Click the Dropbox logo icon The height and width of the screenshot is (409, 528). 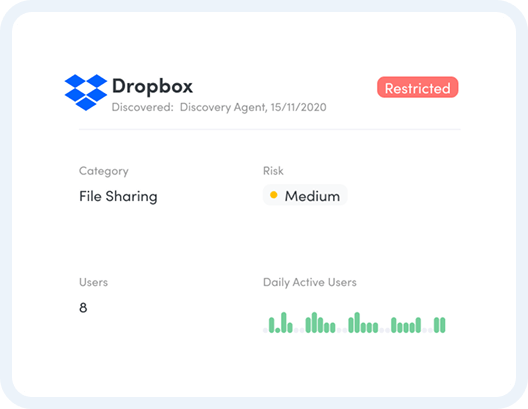(x=86, y=92)
